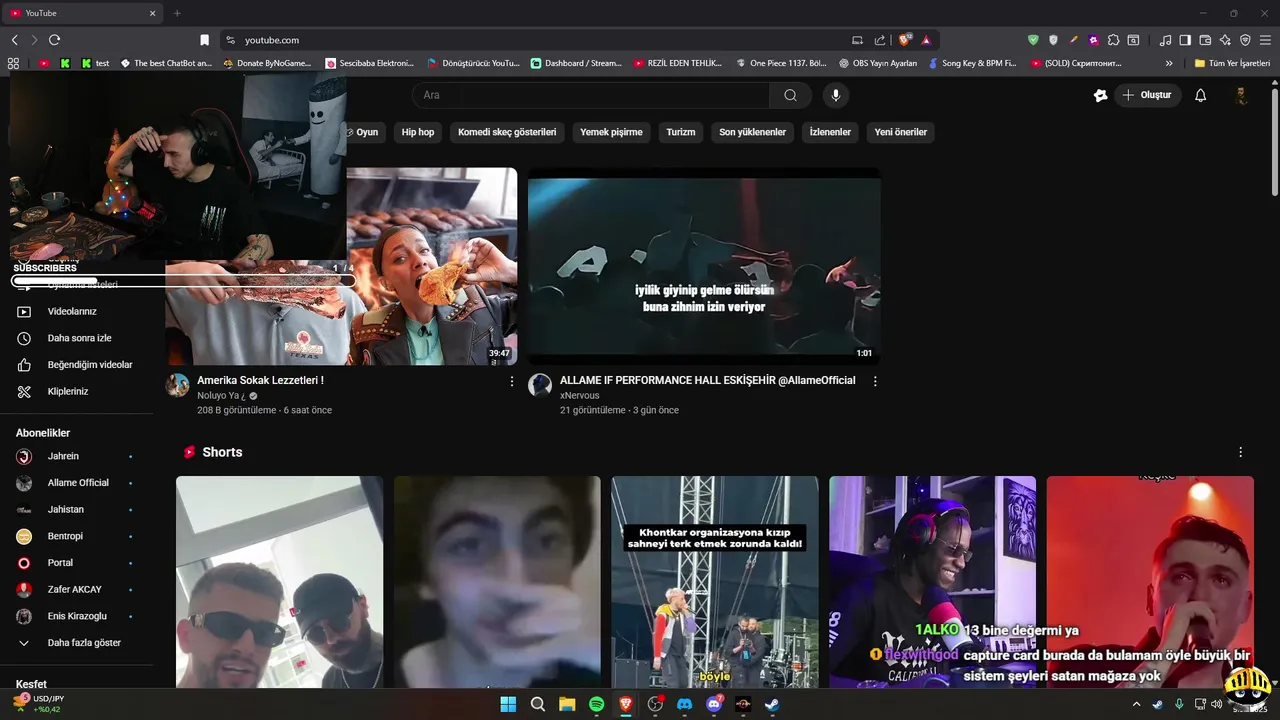The width and height of the screenshot is (1280, 720).
Task: Reload the YouTube page
Action: 54,40
